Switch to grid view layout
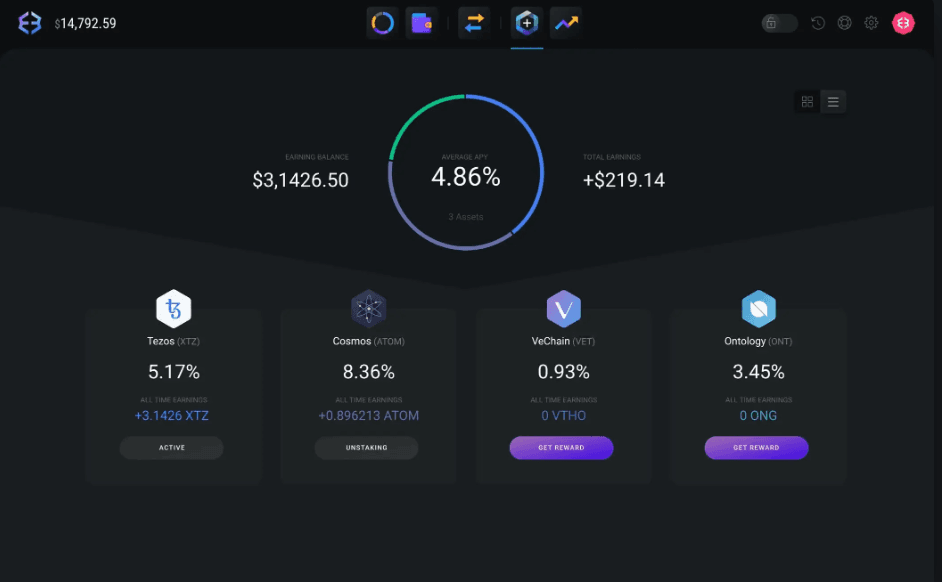 (x=807, y=102)
